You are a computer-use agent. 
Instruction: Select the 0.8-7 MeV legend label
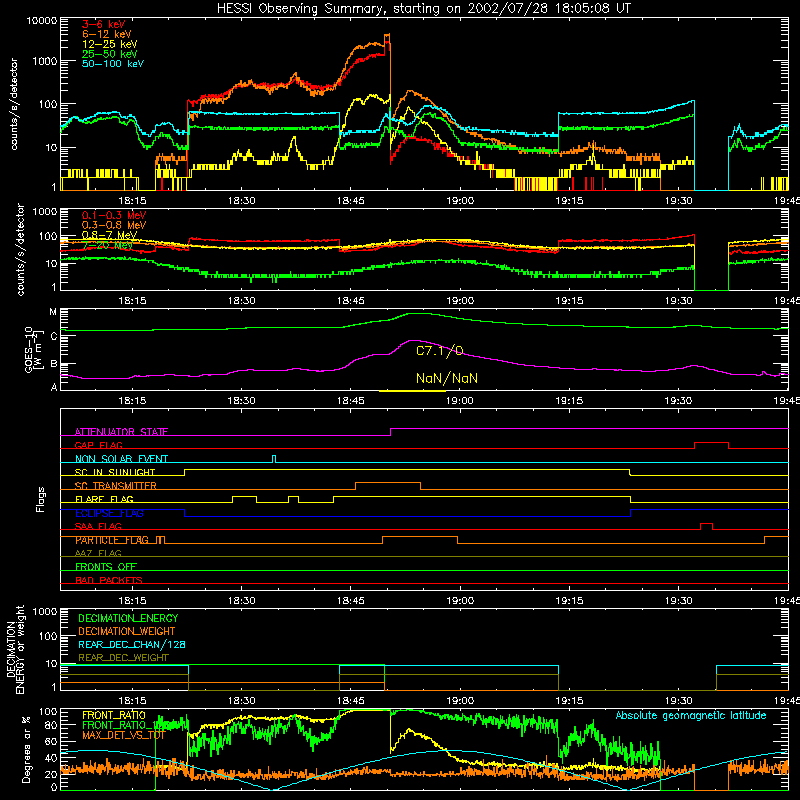tap(110, 235)
